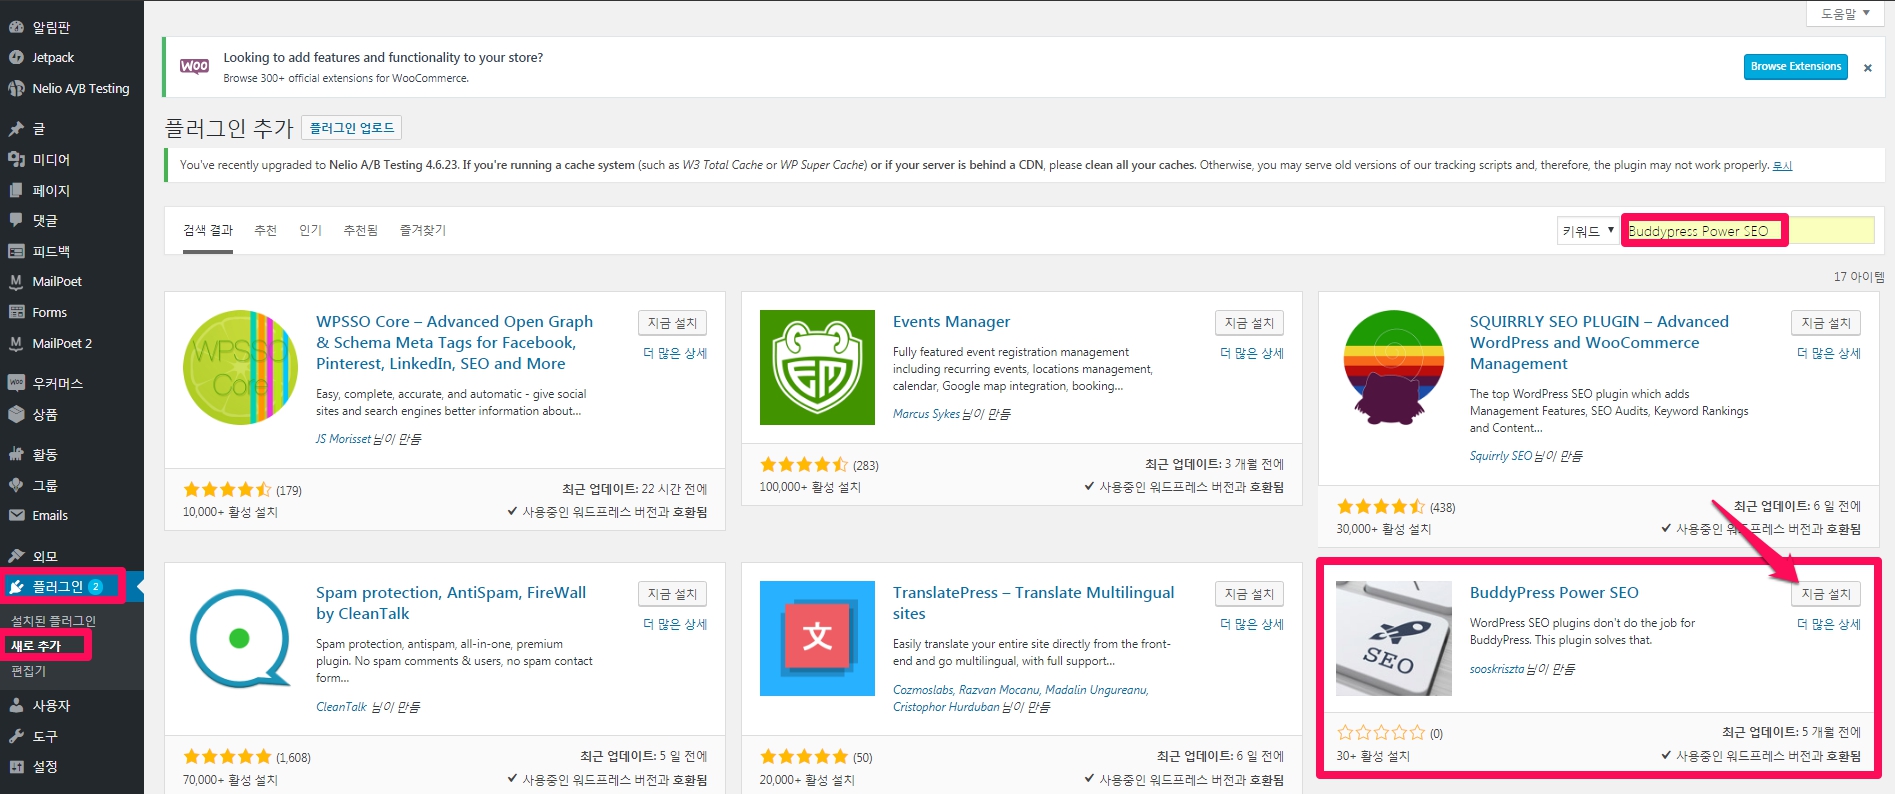This screenshot has height=794, width=1895.
Task: Click the CleanTalk author link
Action: [x=342, y=707]
